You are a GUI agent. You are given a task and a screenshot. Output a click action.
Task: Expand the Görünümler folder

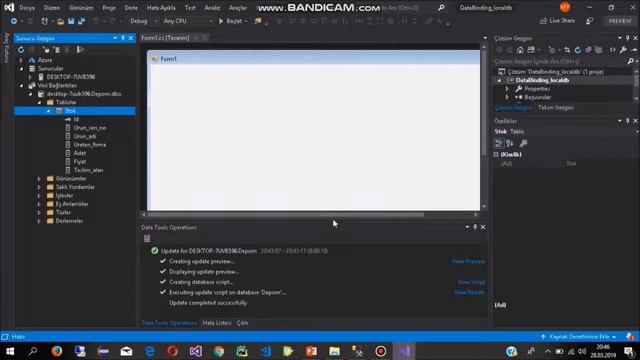click(39, 179)
